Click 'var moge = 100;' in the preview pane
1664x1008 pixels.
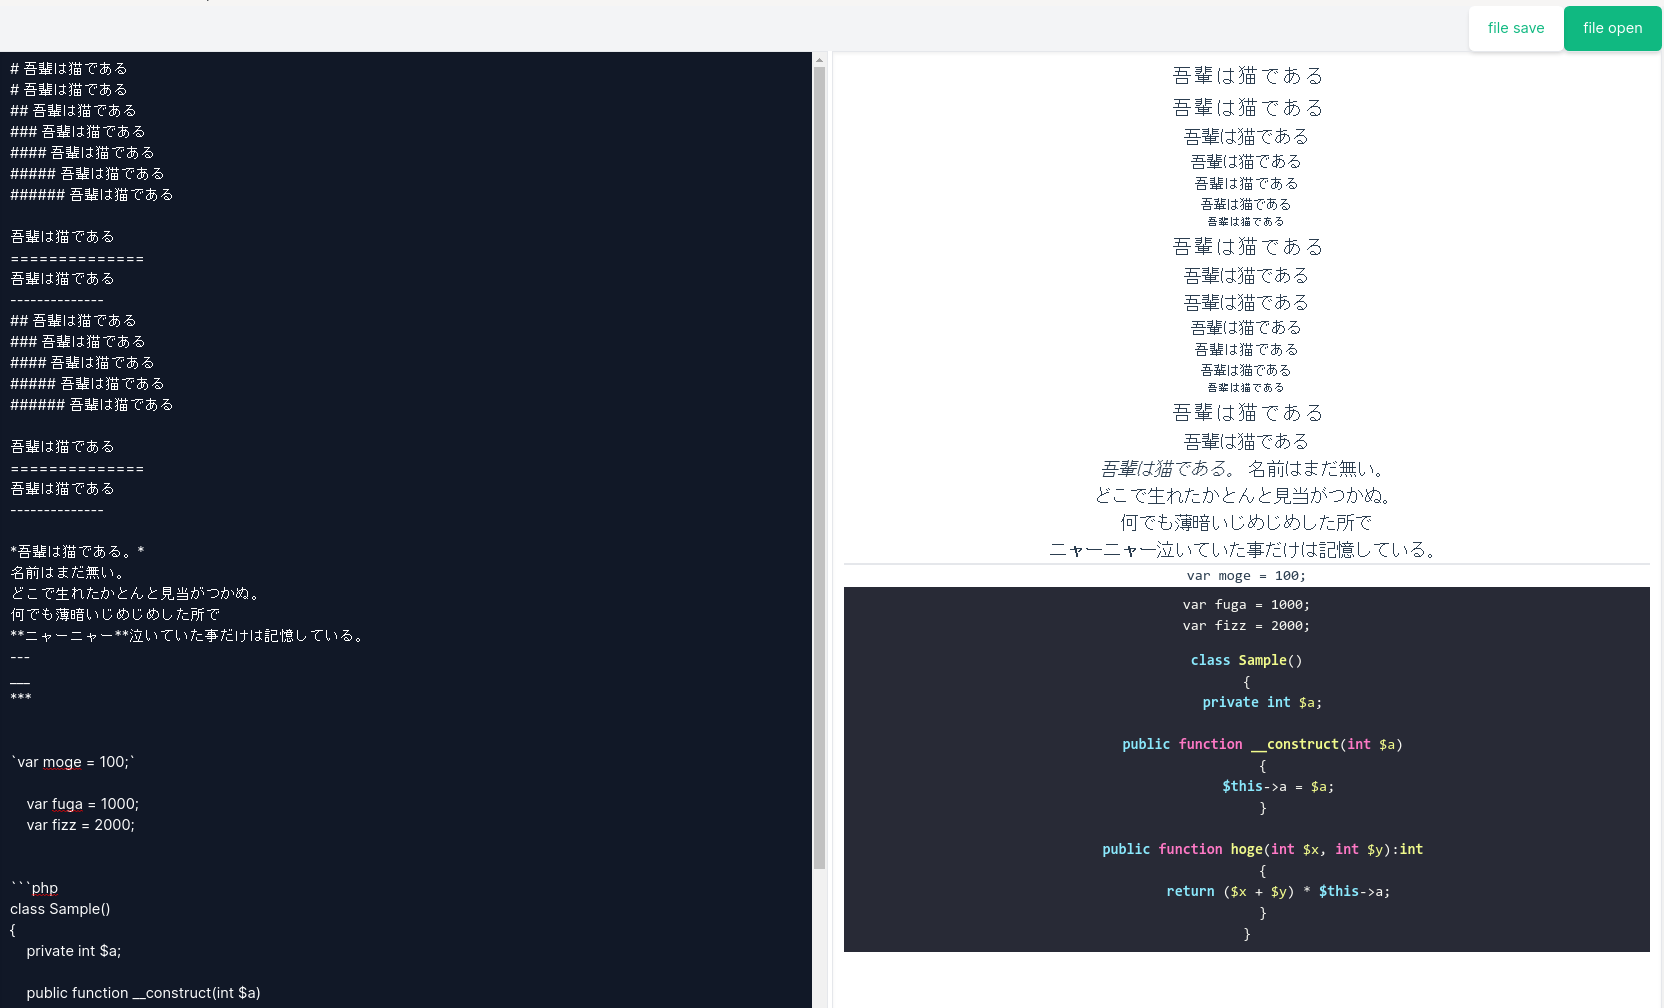tap(1246, 576)
